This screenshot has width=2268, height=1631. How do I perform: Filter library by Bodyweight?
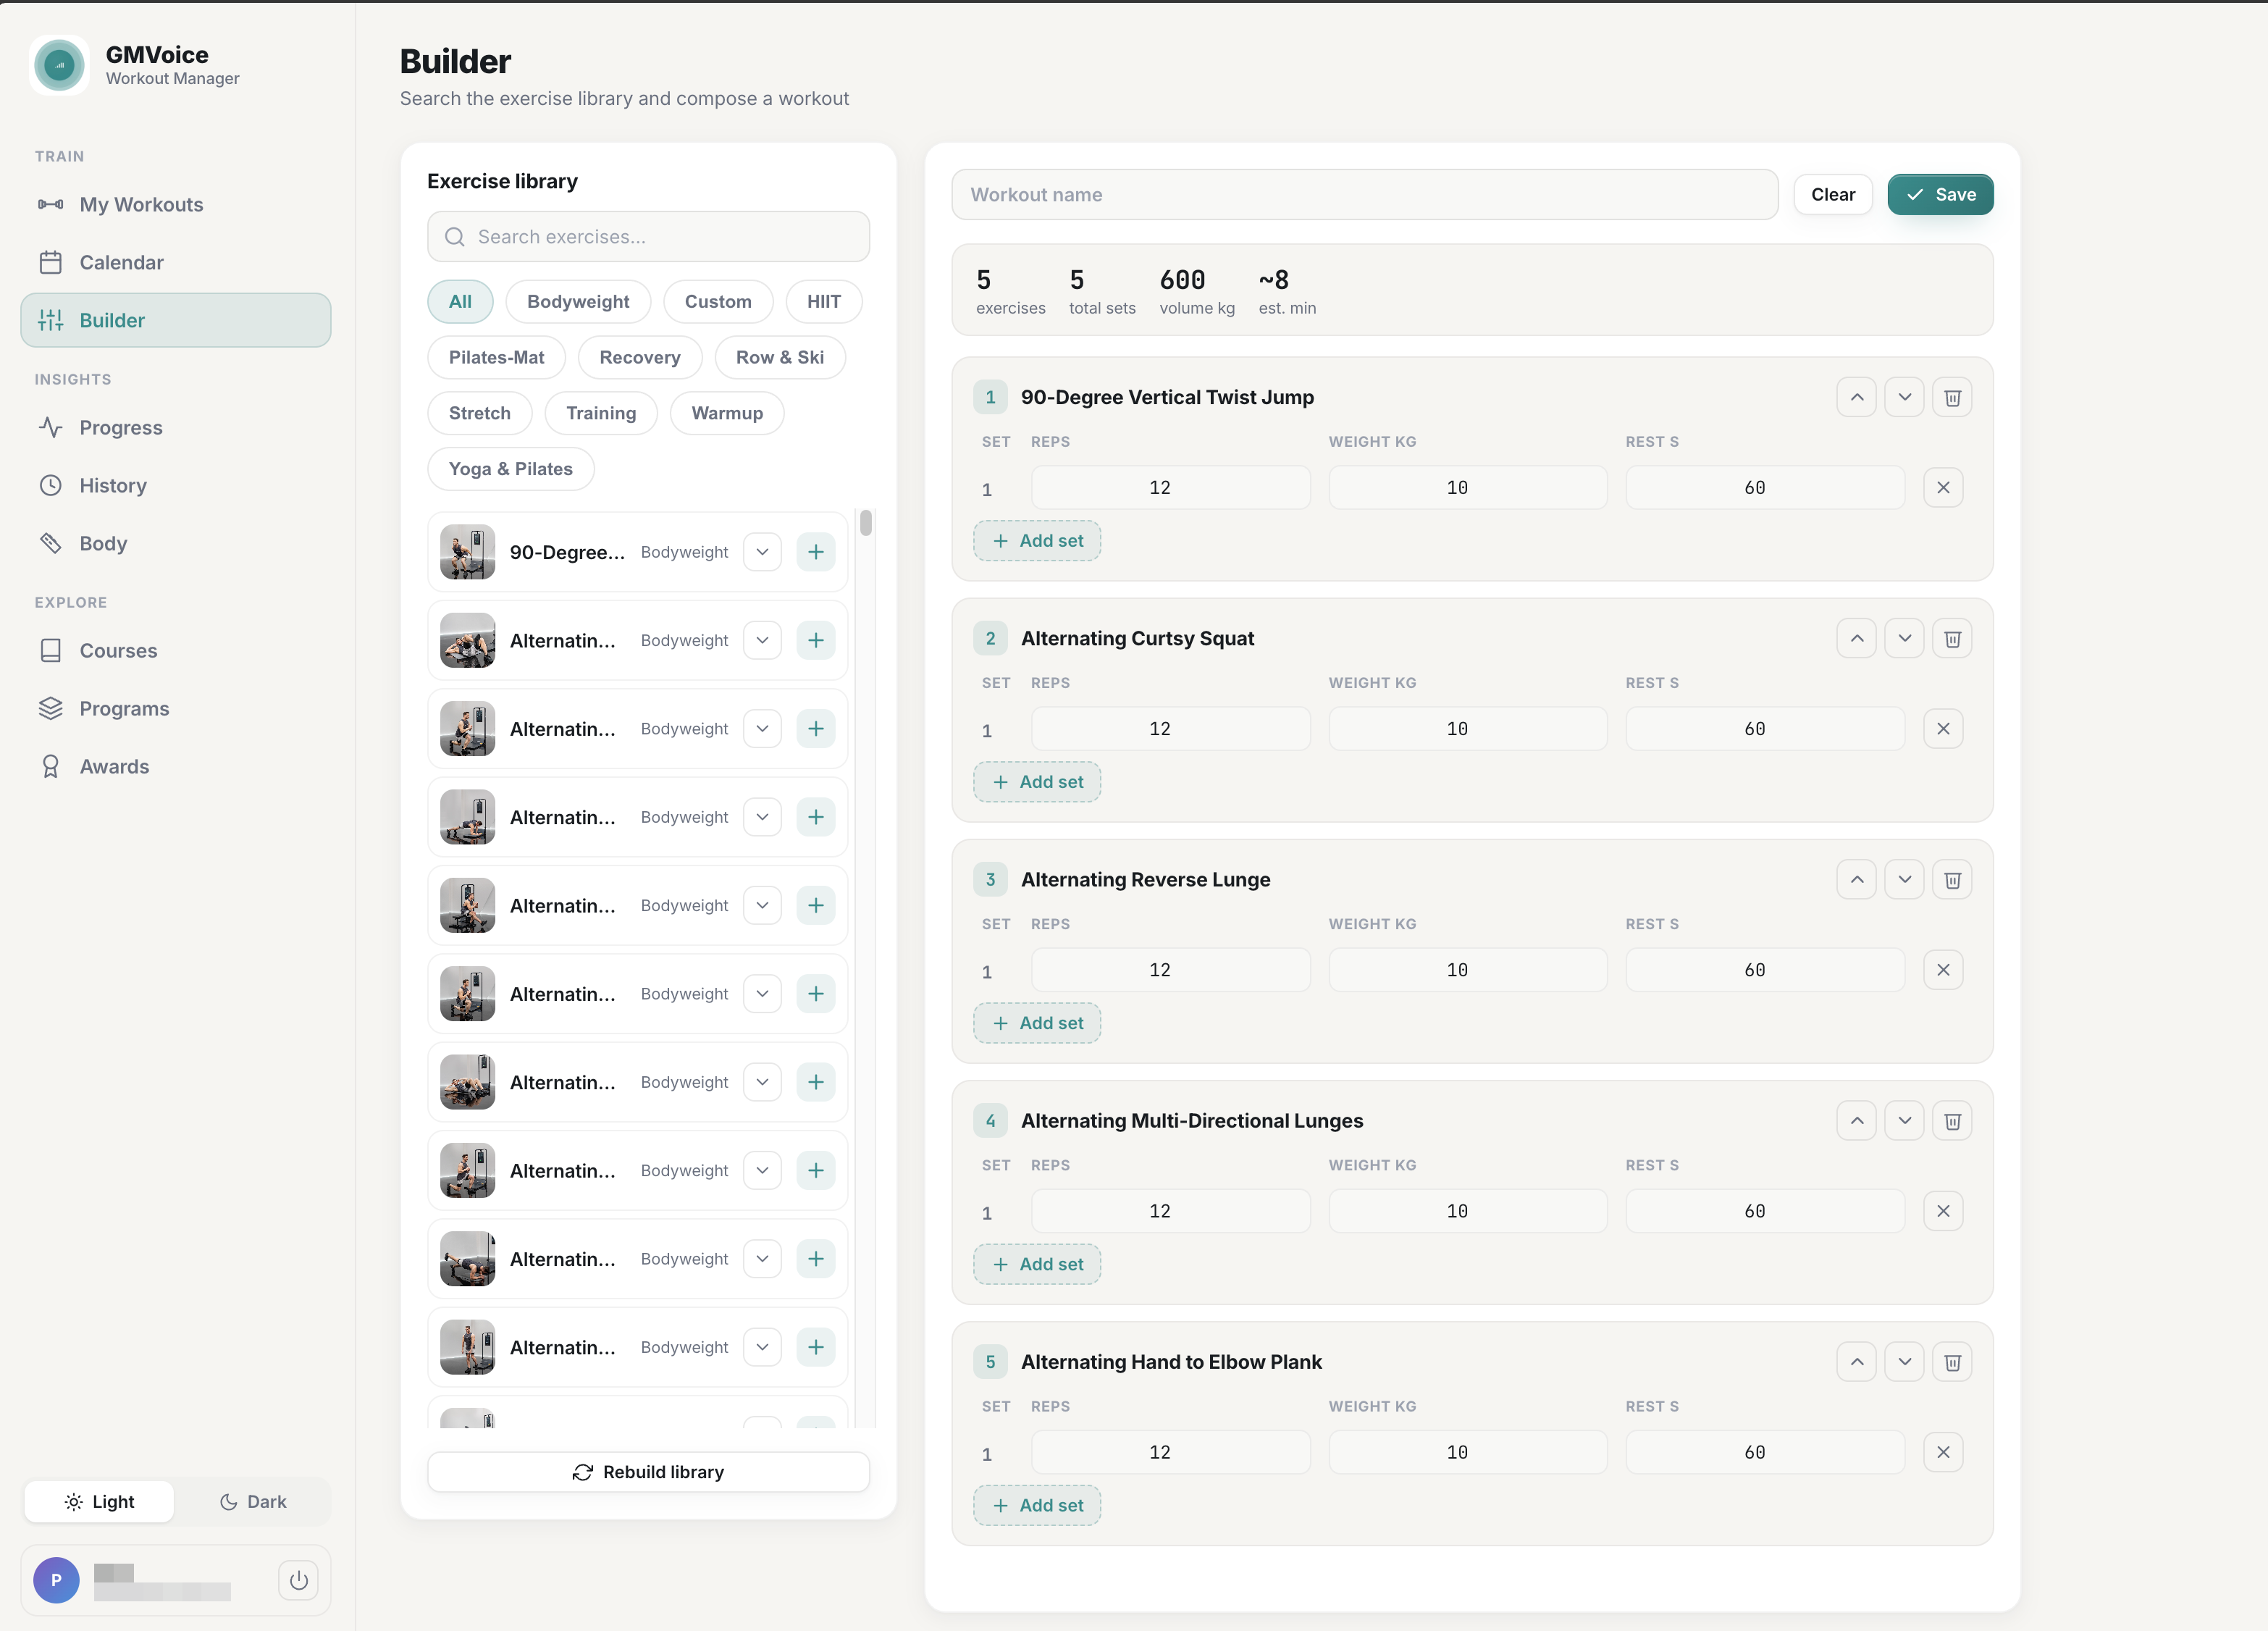click(x=578, y=301)
